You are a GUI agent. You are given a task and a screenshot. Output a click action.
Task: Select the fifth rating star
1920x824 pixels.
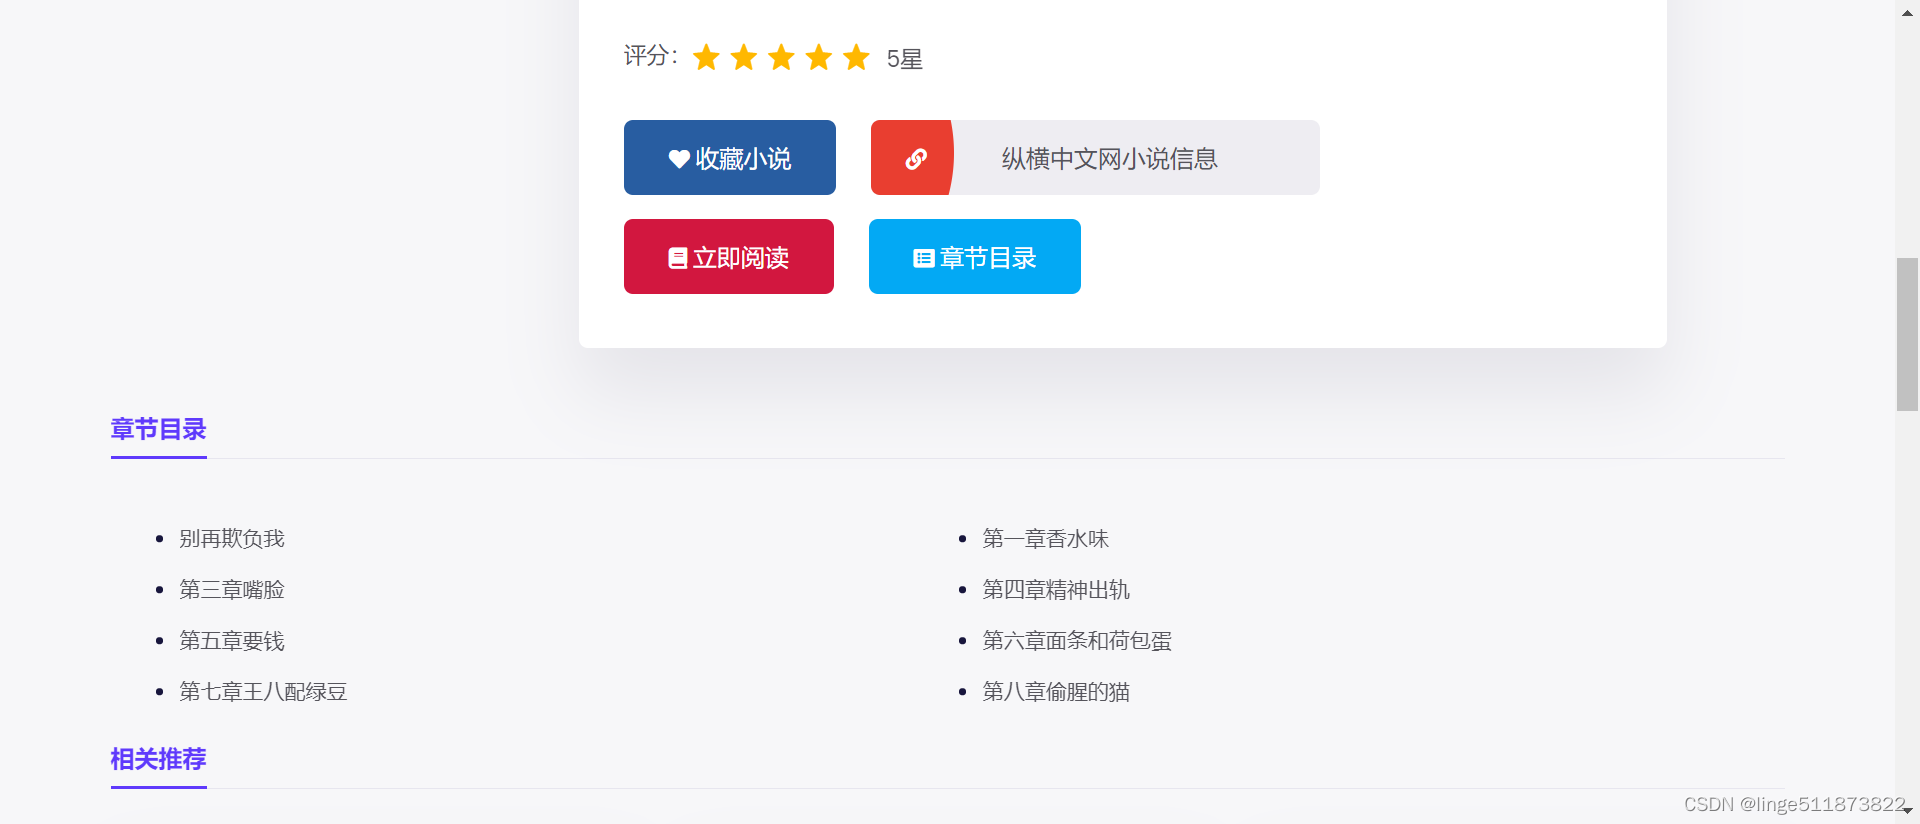[x=855, y=57]
